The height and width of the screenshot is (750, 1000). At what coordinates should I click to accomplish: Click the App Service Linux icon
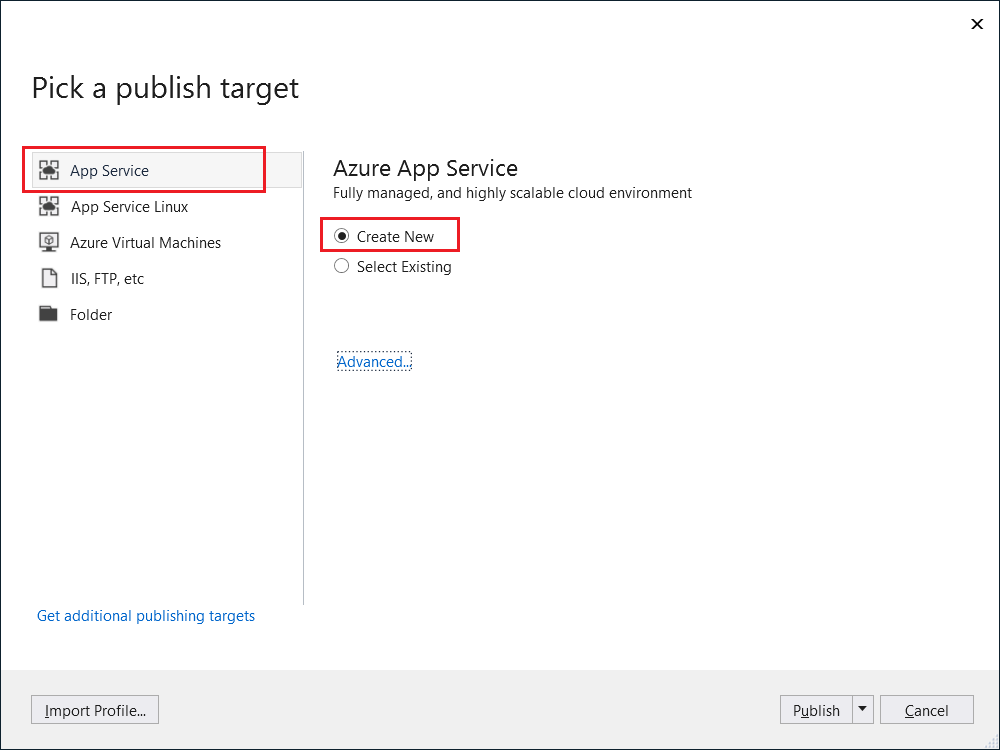[49, 207]
